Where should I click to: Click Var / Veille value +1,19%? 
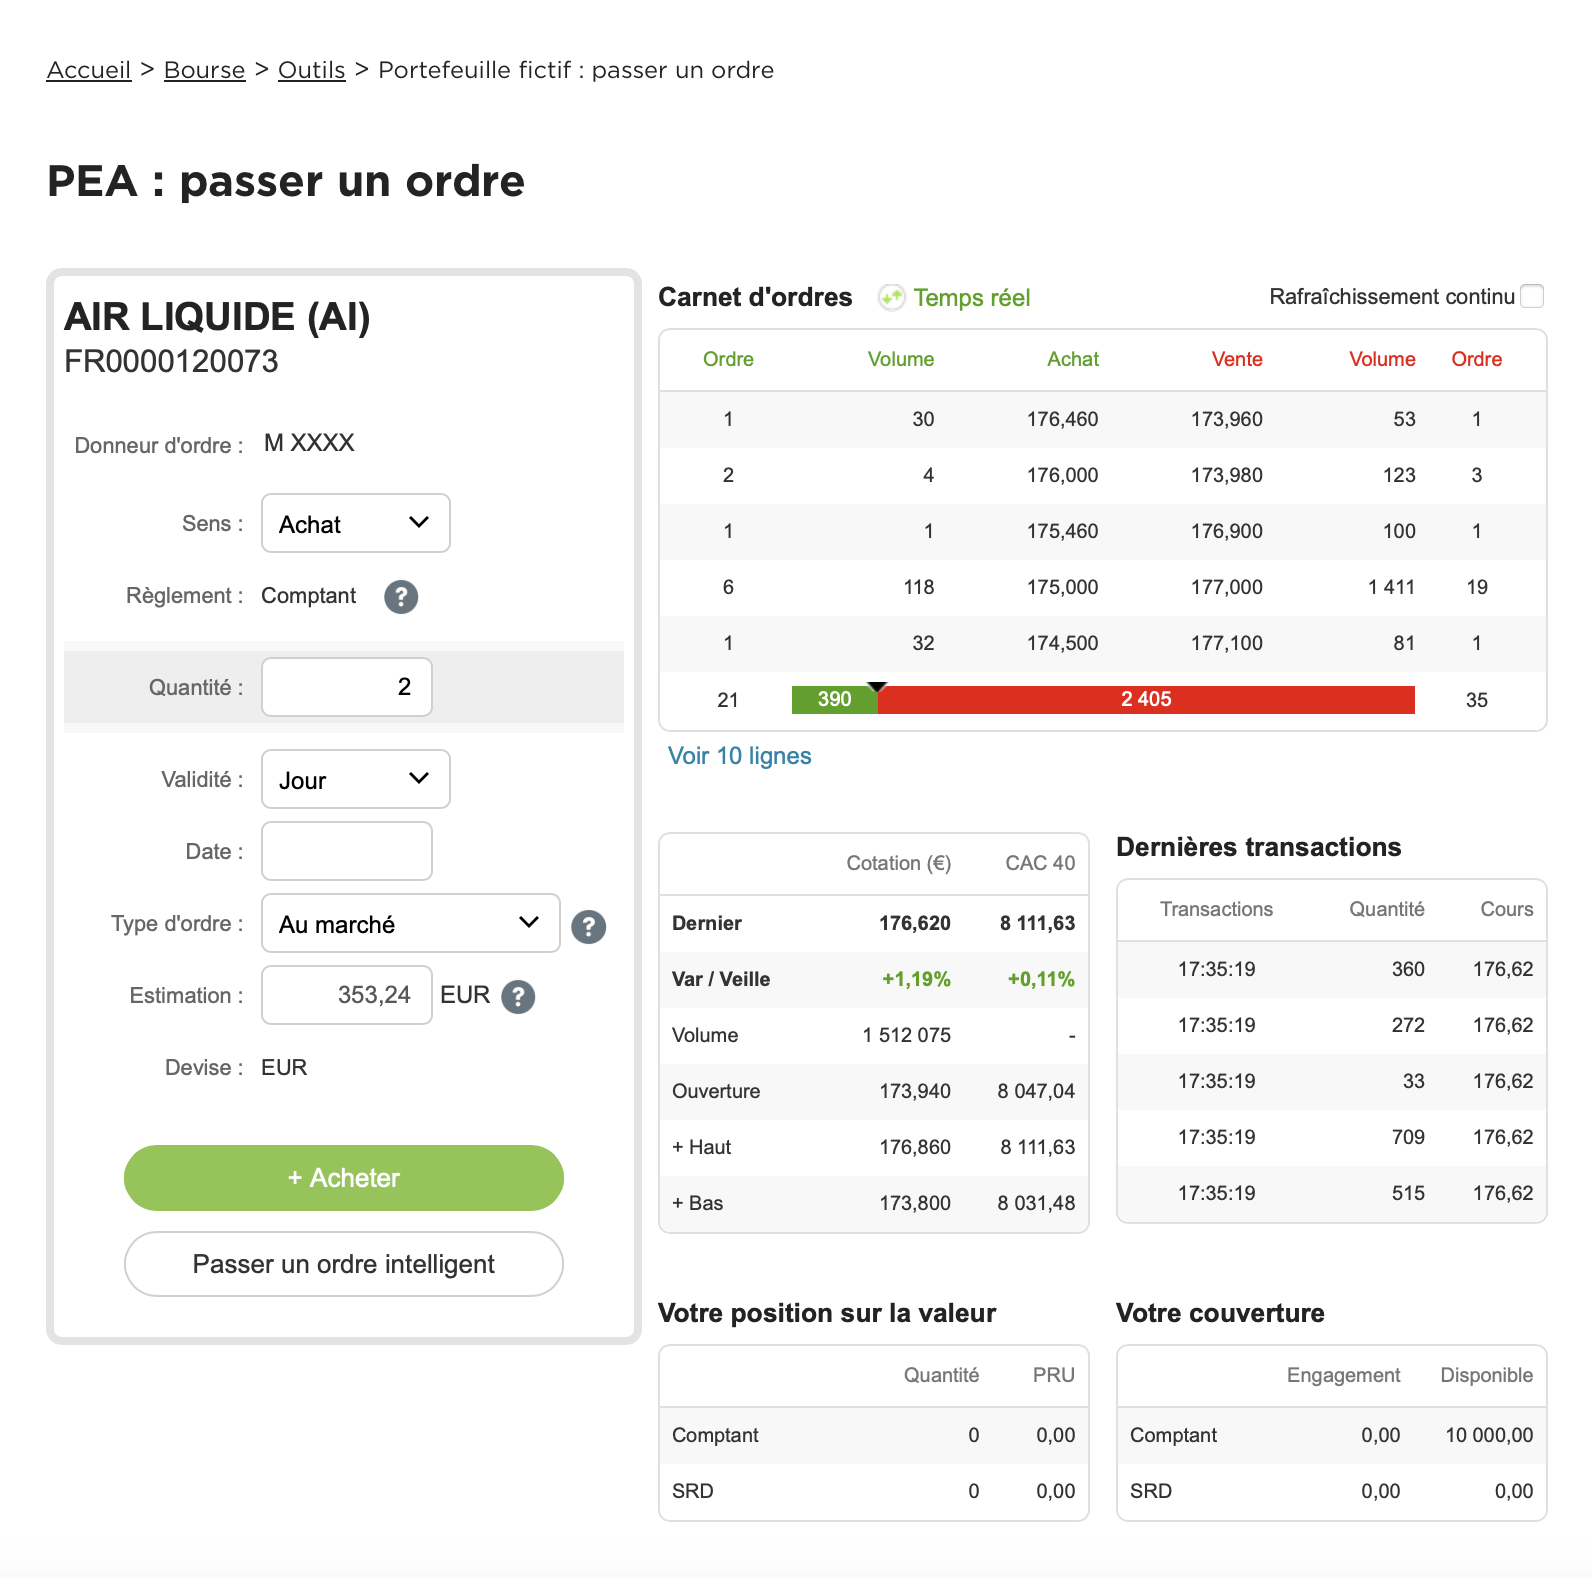[x=916, y=979]
